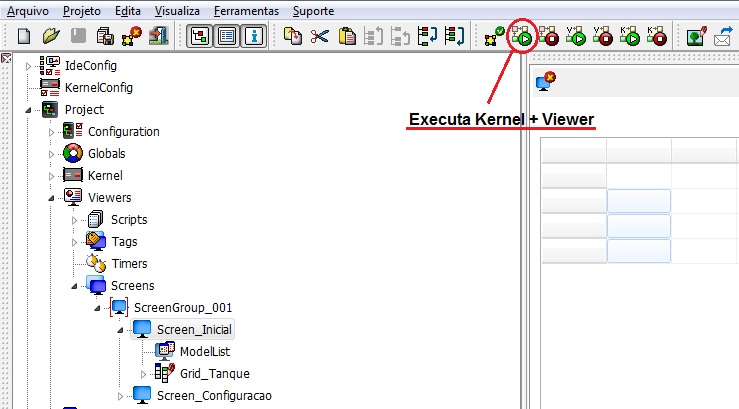This screenshot has width=739, height=409.
Task: Collapse the Project tree node
Action: click(28, 110)
